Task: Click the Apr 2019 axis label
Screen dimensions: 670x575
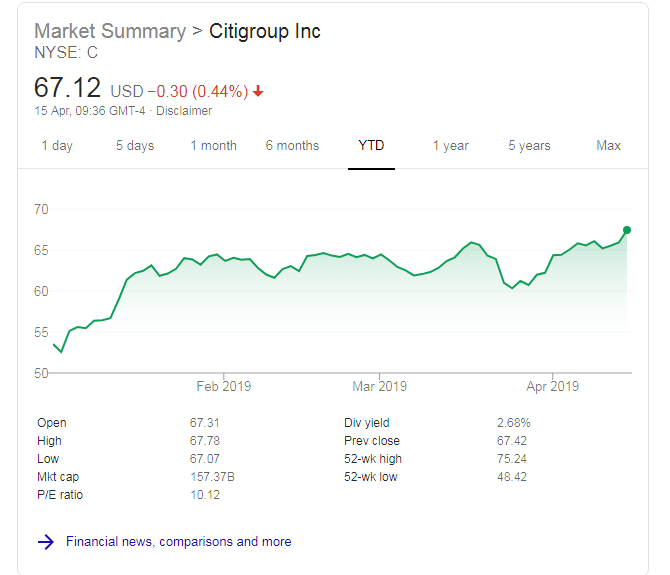Action: tap(552, 386)
